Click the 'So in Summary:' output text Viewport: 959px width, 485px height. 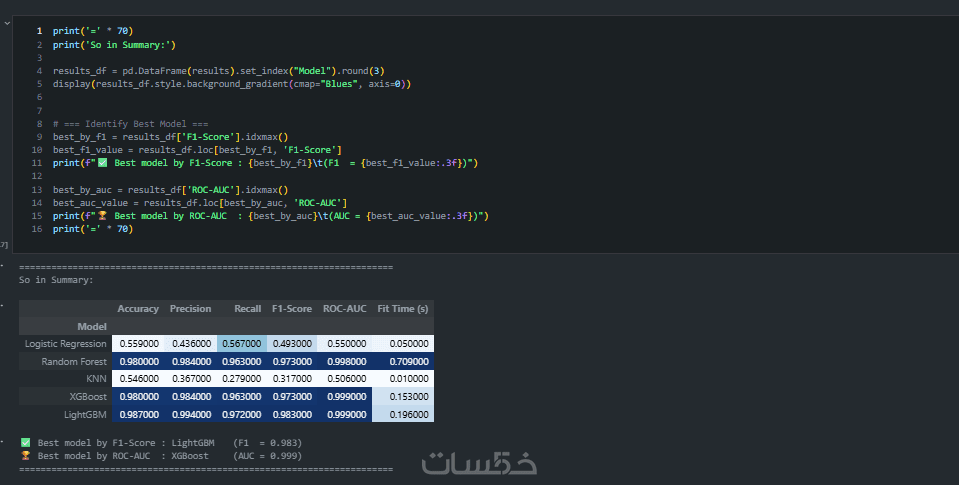56,280
